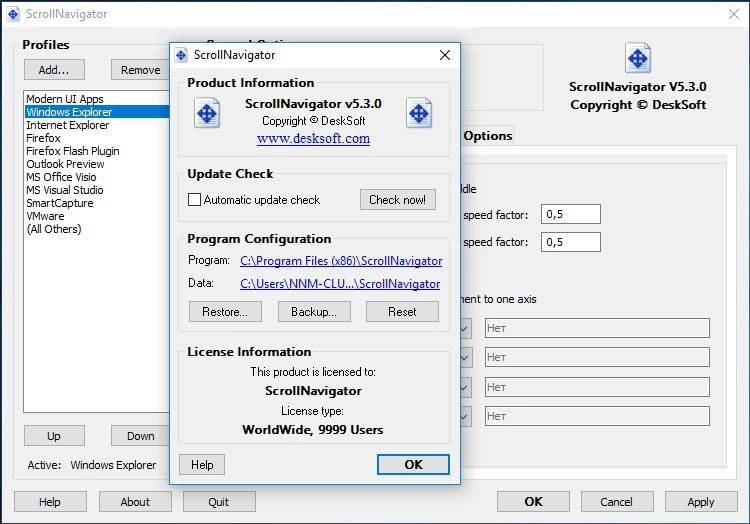
Task: Click the Apply button
Action: pos(701,502)
